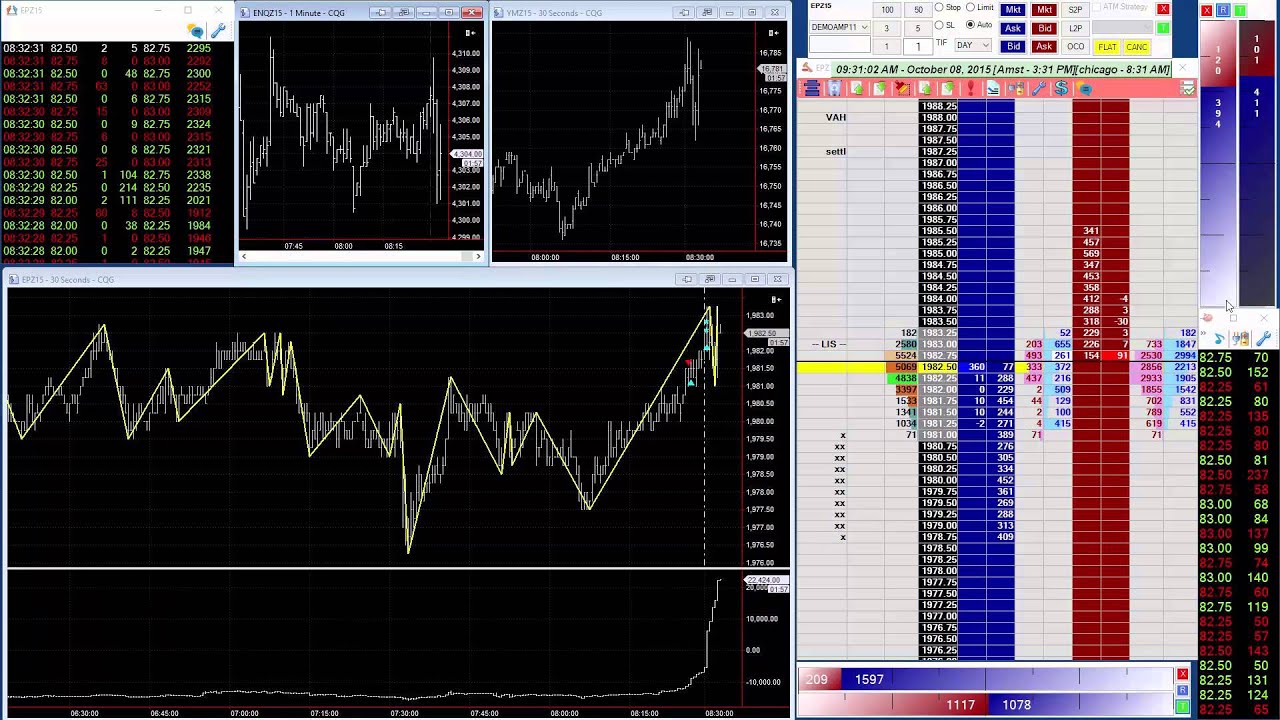1280x720 pixels.
Task: Set quantity preset 100
Action: pos(887,10)
